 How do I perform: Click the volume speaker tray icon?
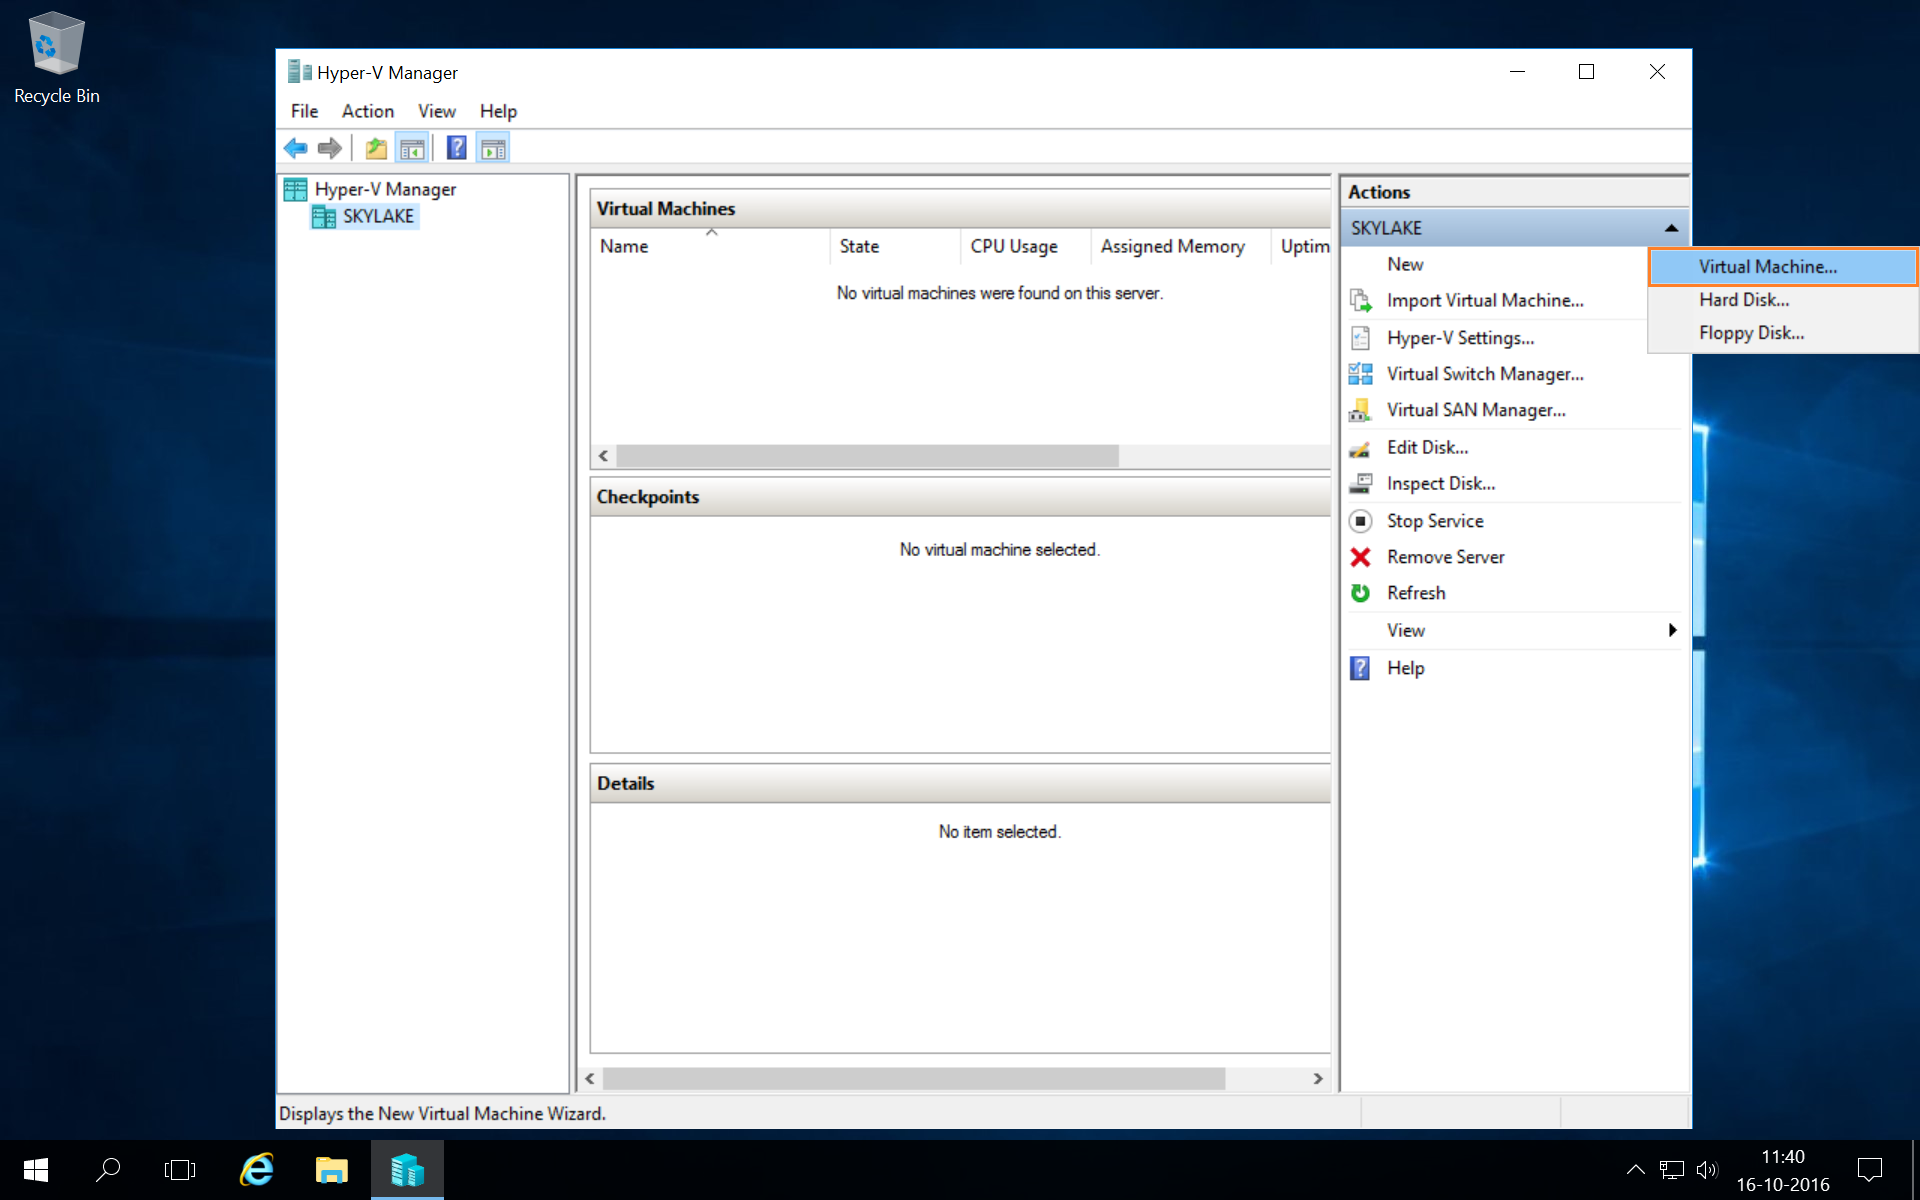point(1707,1170)
